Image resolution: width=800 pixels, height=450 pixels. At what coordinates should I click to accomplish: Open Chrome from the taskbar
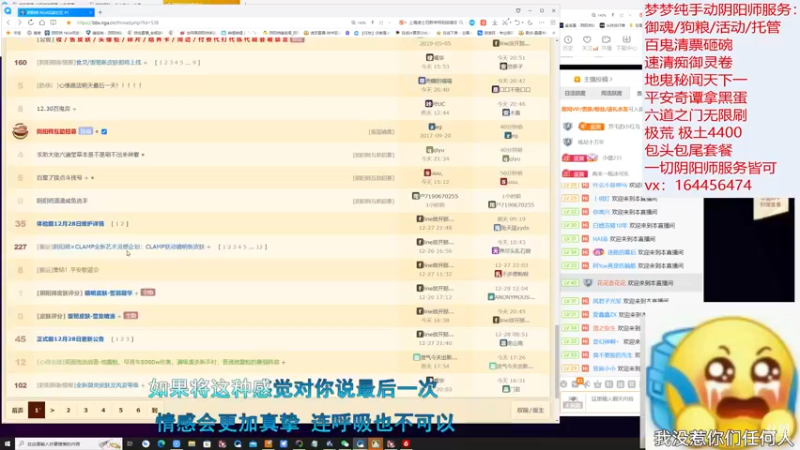click(x=146, y=444)
